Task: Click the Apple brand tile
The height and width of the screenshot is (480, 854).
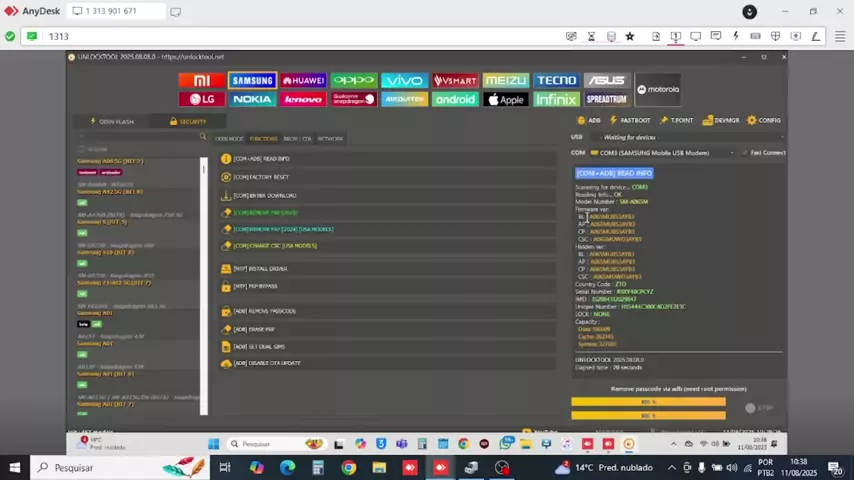Action: click(x=505, y=99)
